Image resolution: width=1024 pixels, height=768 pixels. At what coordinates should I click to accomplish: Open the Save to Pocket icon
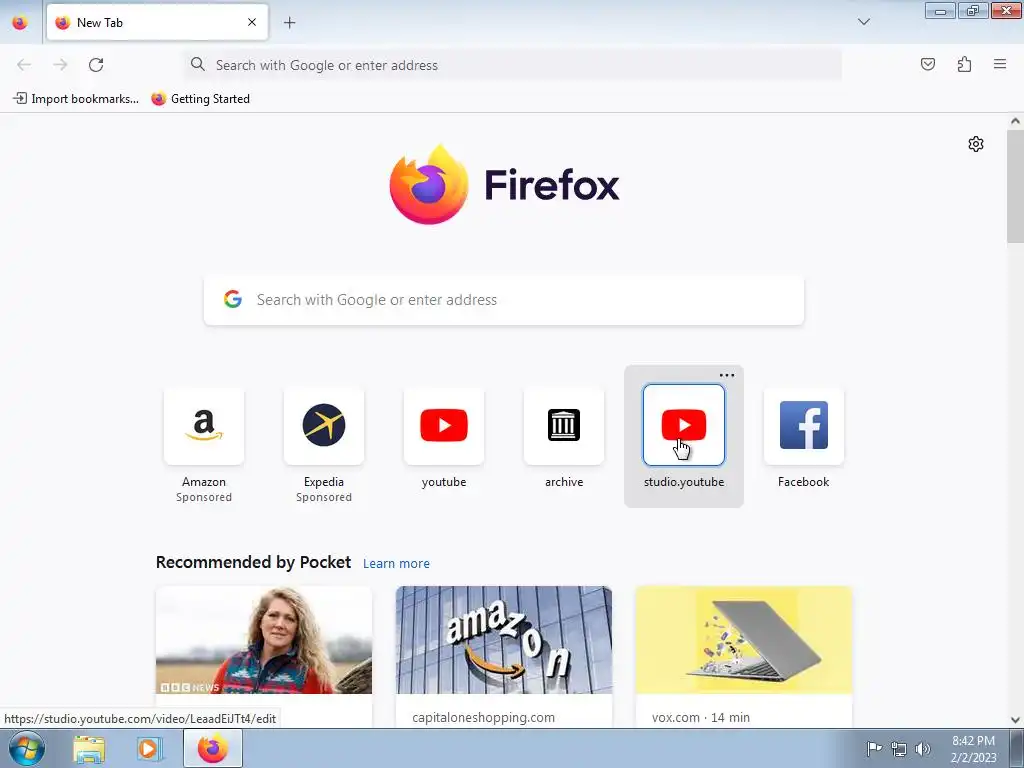click(927, 64)
